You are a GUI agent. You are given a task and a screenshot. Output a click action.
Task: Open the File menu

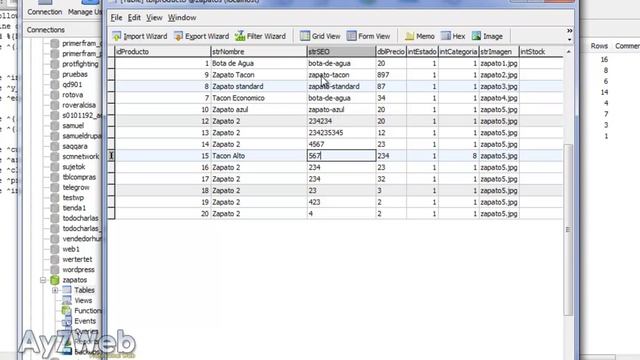point(116,18)
